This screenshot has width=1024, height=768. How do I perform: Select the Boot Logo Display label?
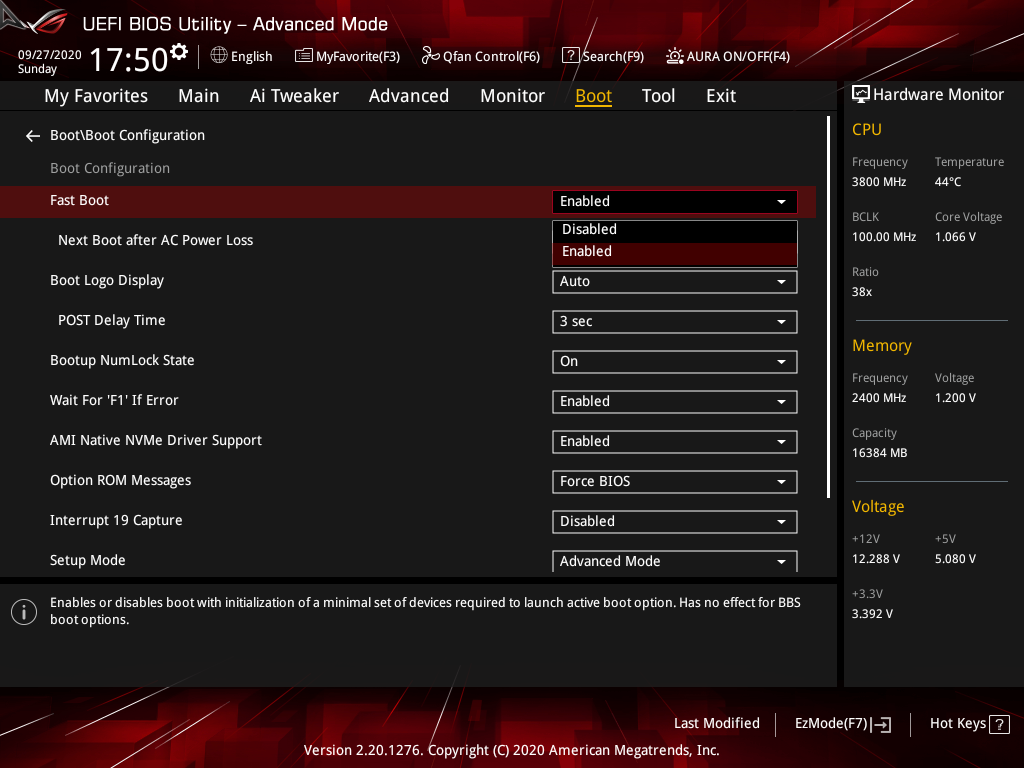click(107, 280)
